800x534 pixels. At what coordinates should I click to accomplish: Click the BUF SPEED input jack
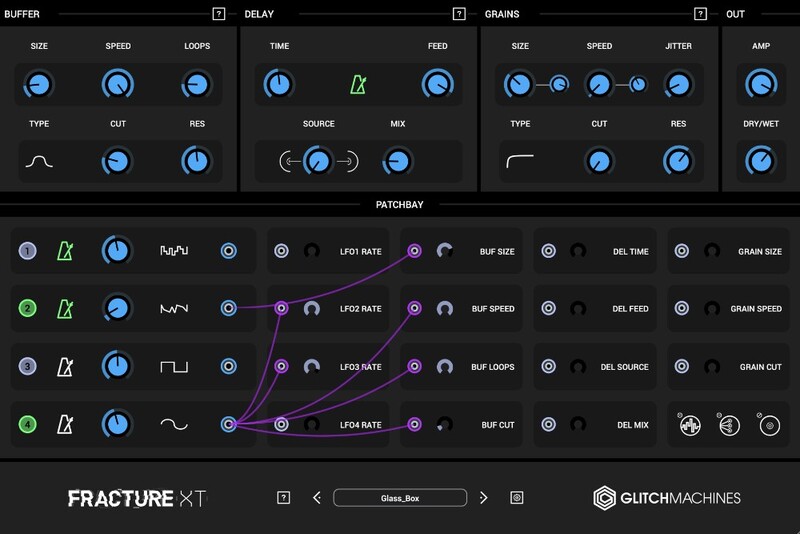[414, 308]
